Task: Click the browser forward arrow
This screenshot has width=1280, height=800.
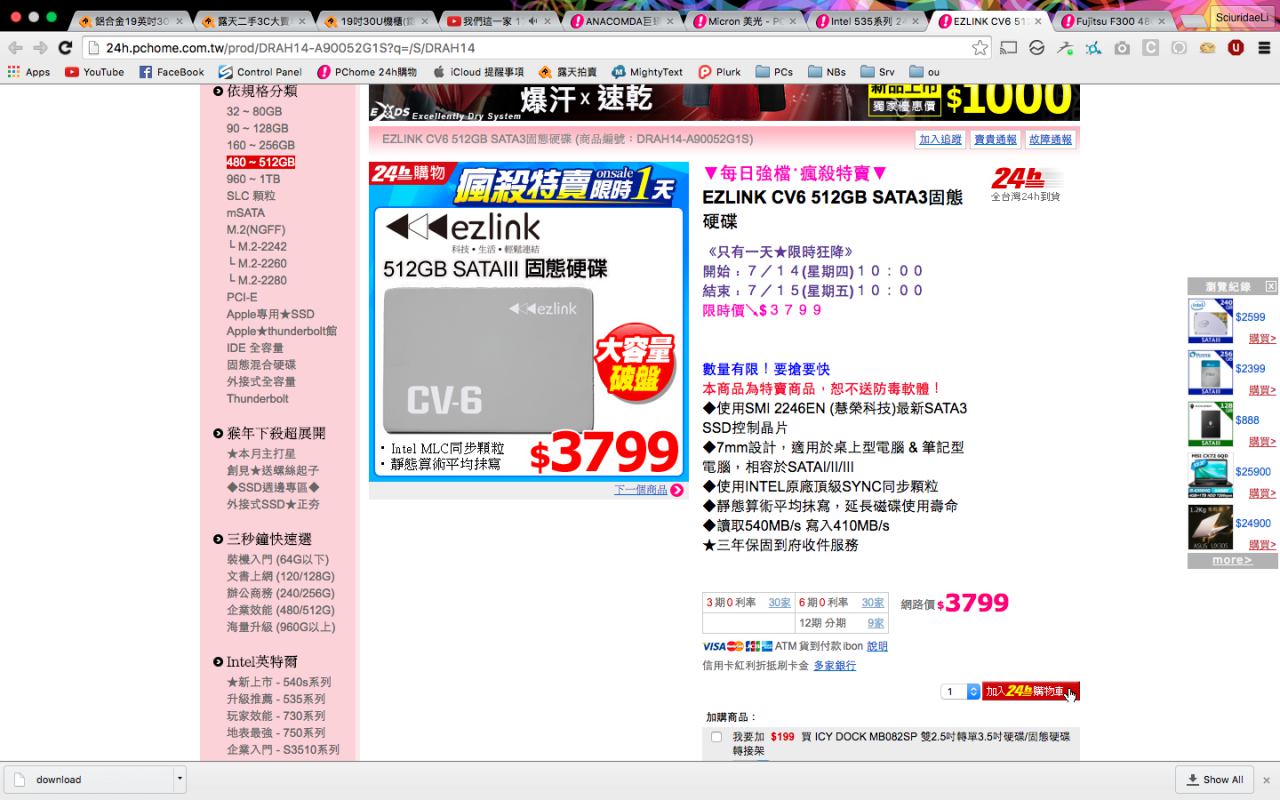Action: (40, 47)
